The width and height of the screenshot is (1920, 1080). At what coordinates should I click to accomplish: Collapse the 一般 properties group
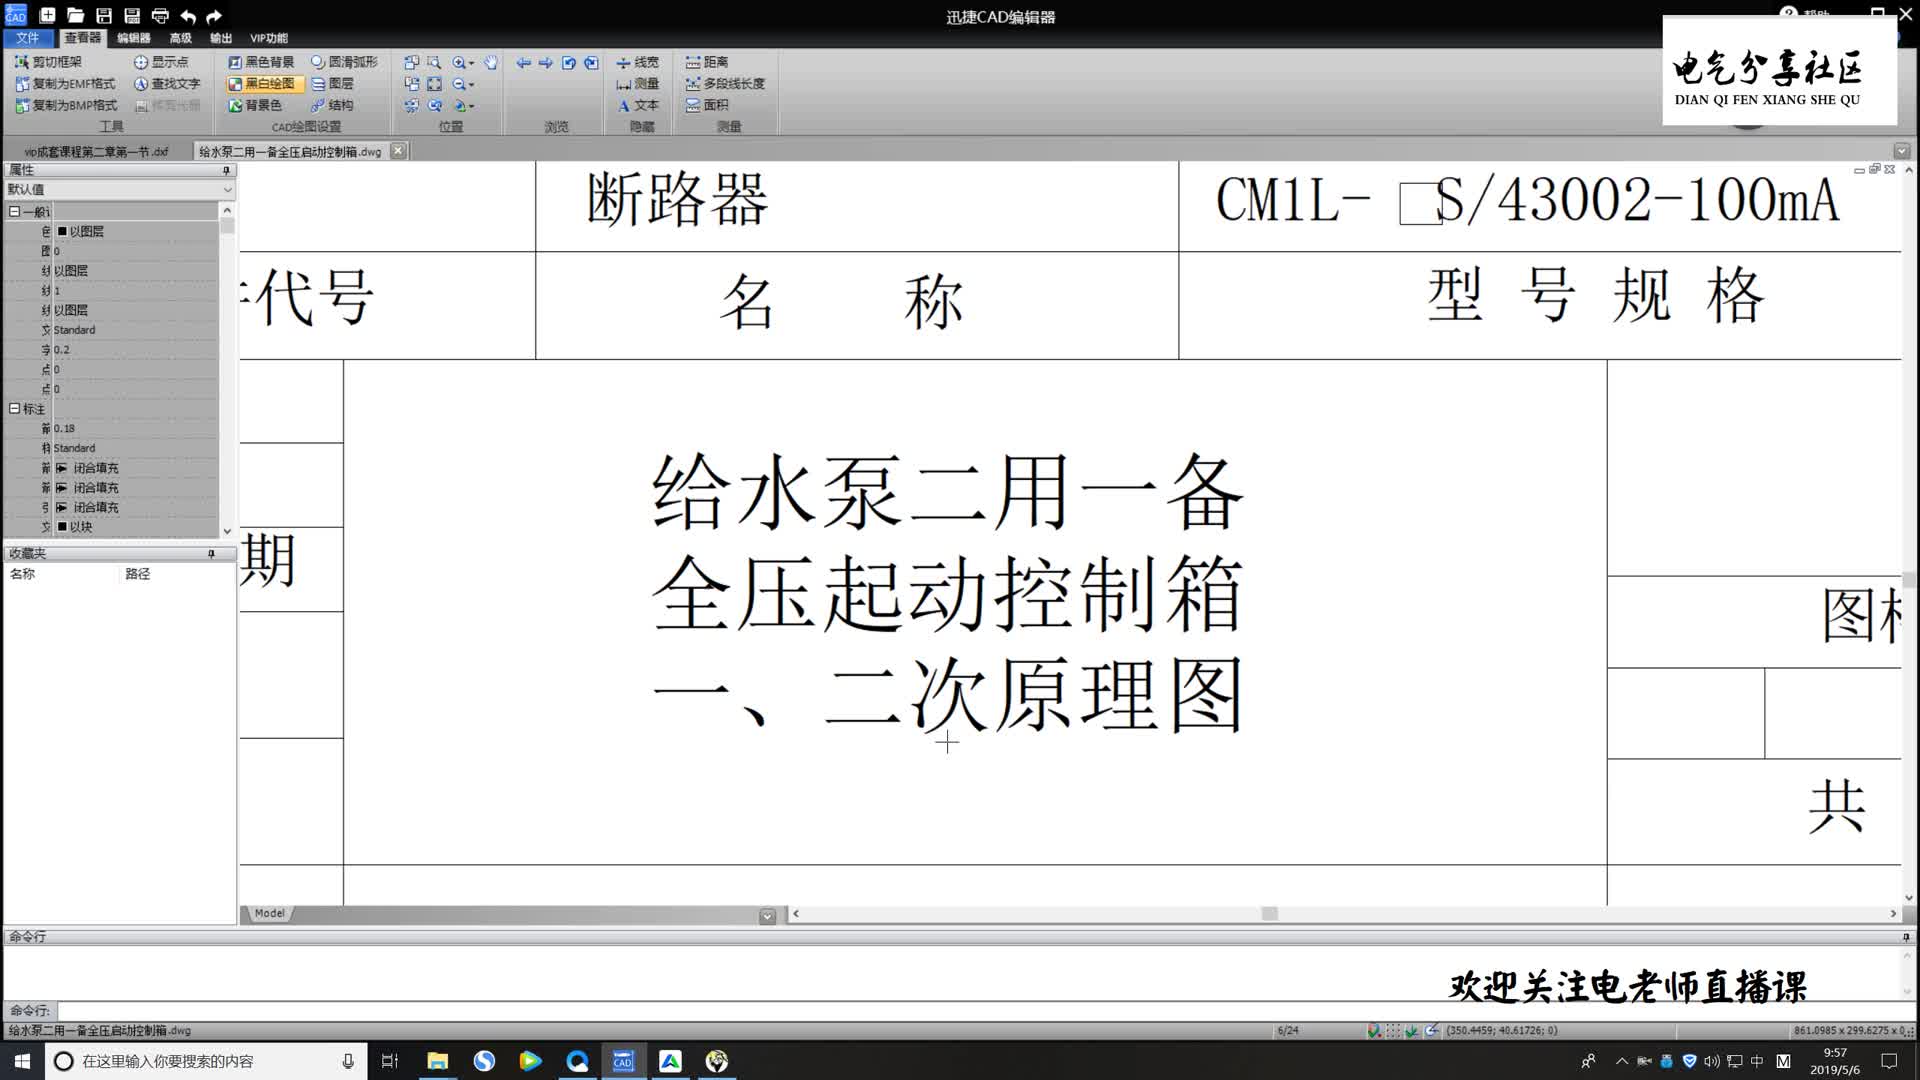(x=14, y=212)
